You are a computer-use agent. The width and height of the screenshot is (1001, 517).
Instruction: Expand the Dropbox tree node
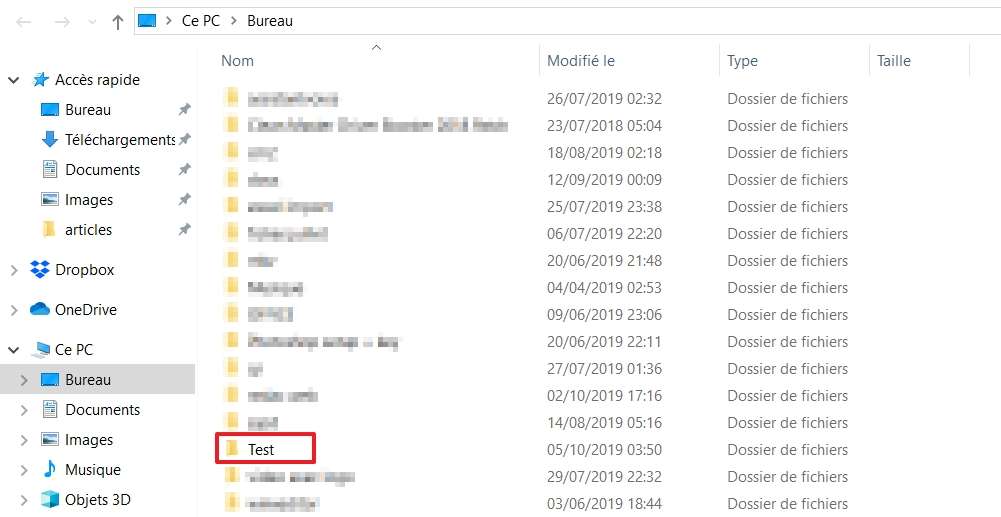coord(13,271)
